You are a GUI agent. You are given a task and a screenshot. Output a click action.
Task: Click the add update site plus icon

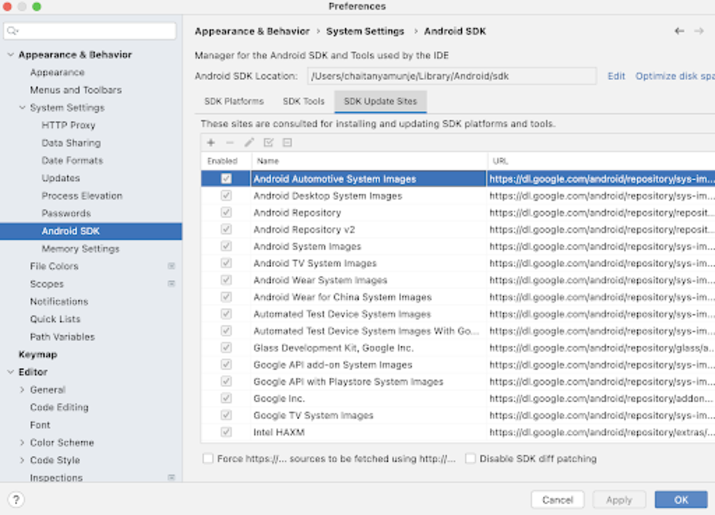[211, 143]
